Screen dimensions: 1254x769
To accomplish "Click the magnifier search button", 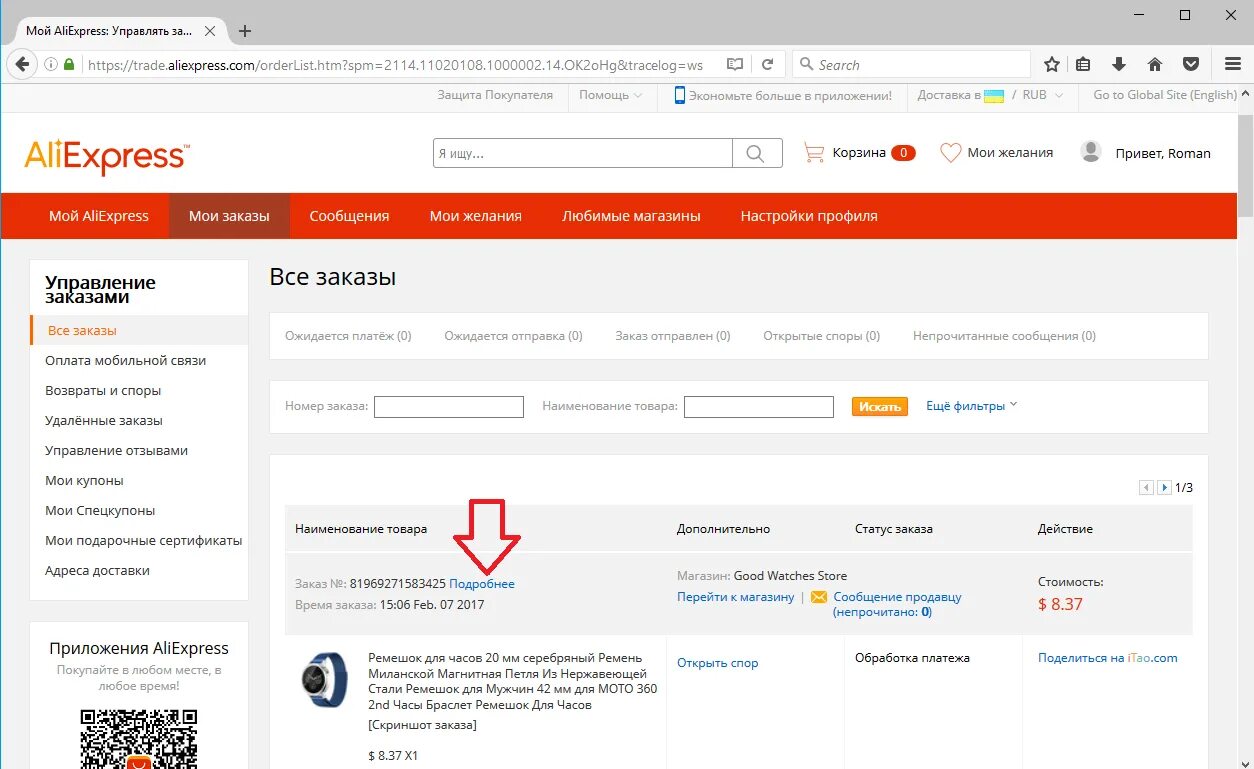I will [756, 153].
